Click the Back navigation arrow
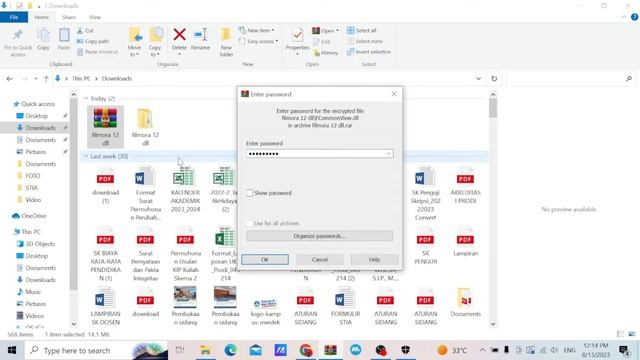Screen dimensions: 640x360 click(9, 79)
